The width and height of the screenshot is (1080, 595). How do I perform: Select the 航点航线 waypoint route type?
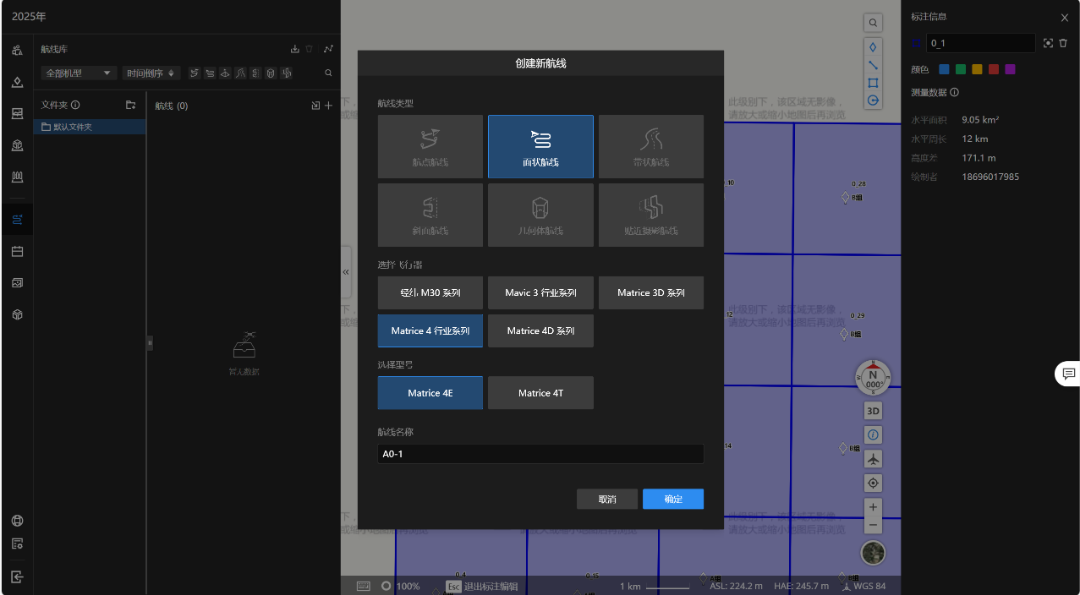(x=430, y=147)
